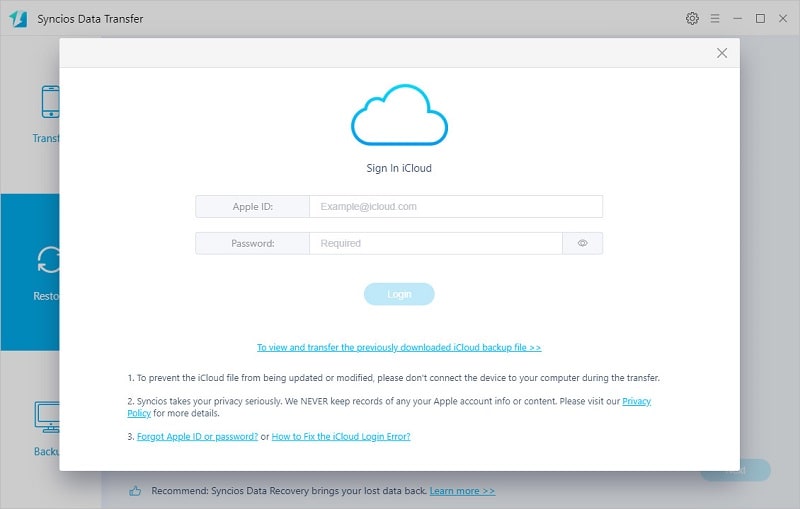Focus the Password input field
The image size is (800, 509).
pos(436,243)
